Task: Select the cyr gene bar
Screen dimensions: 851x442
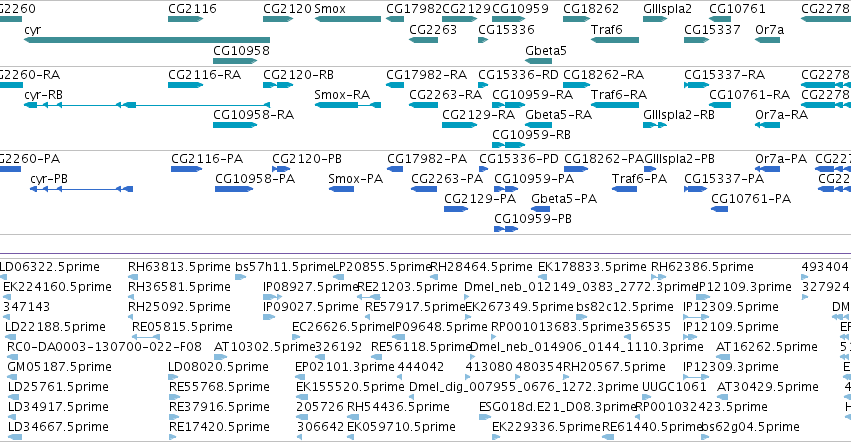Action: coord(147,40)
